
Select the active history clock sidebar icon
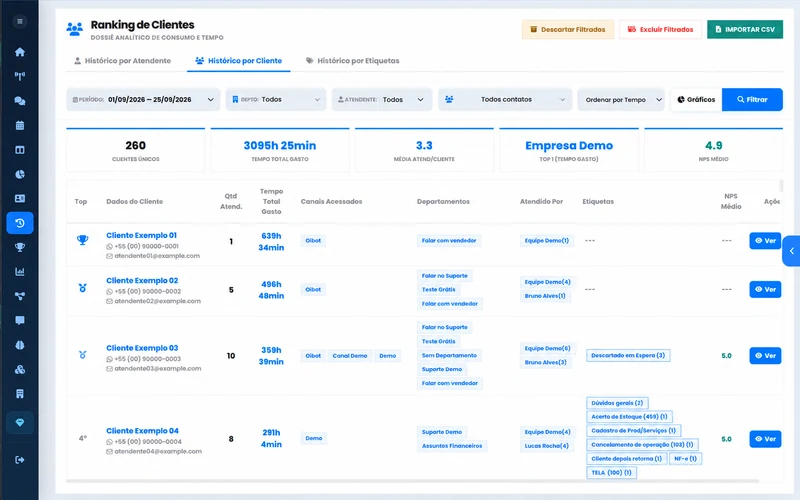[20, 223]
